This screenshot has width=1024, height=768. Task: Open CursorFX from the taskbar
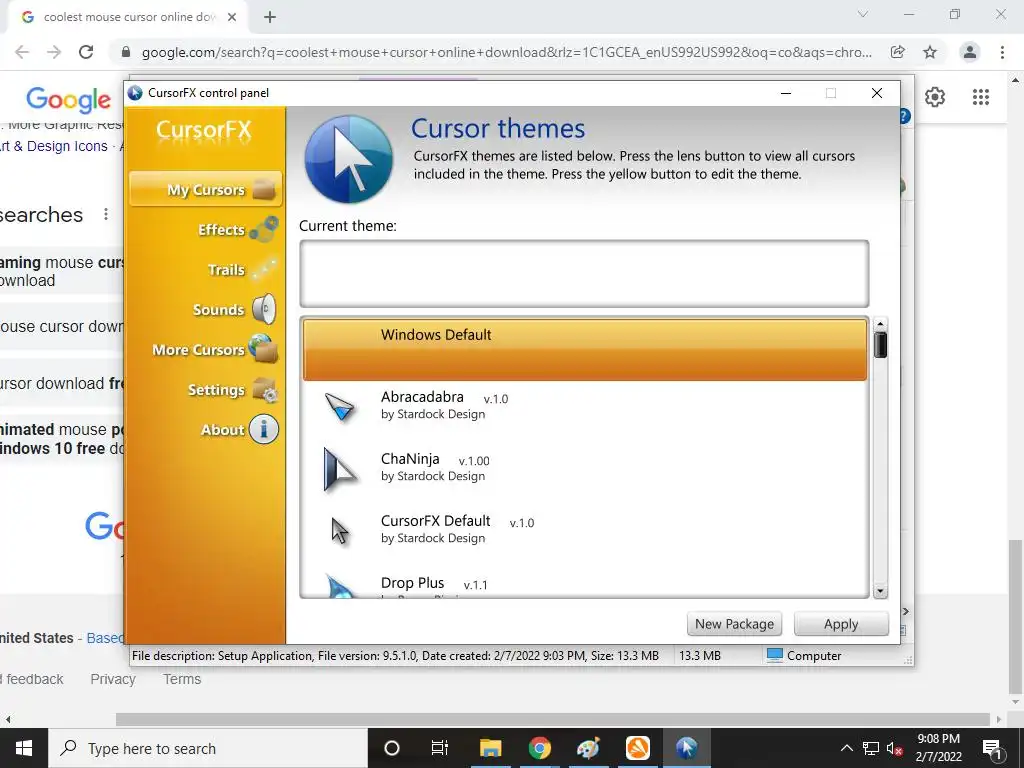[x=686, y=748]
